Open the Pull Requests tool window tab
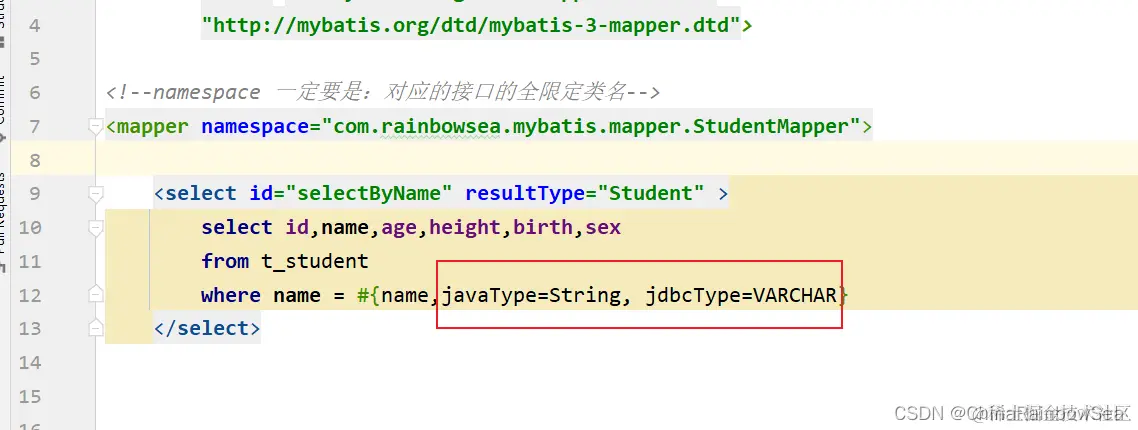 coord(3,214)
